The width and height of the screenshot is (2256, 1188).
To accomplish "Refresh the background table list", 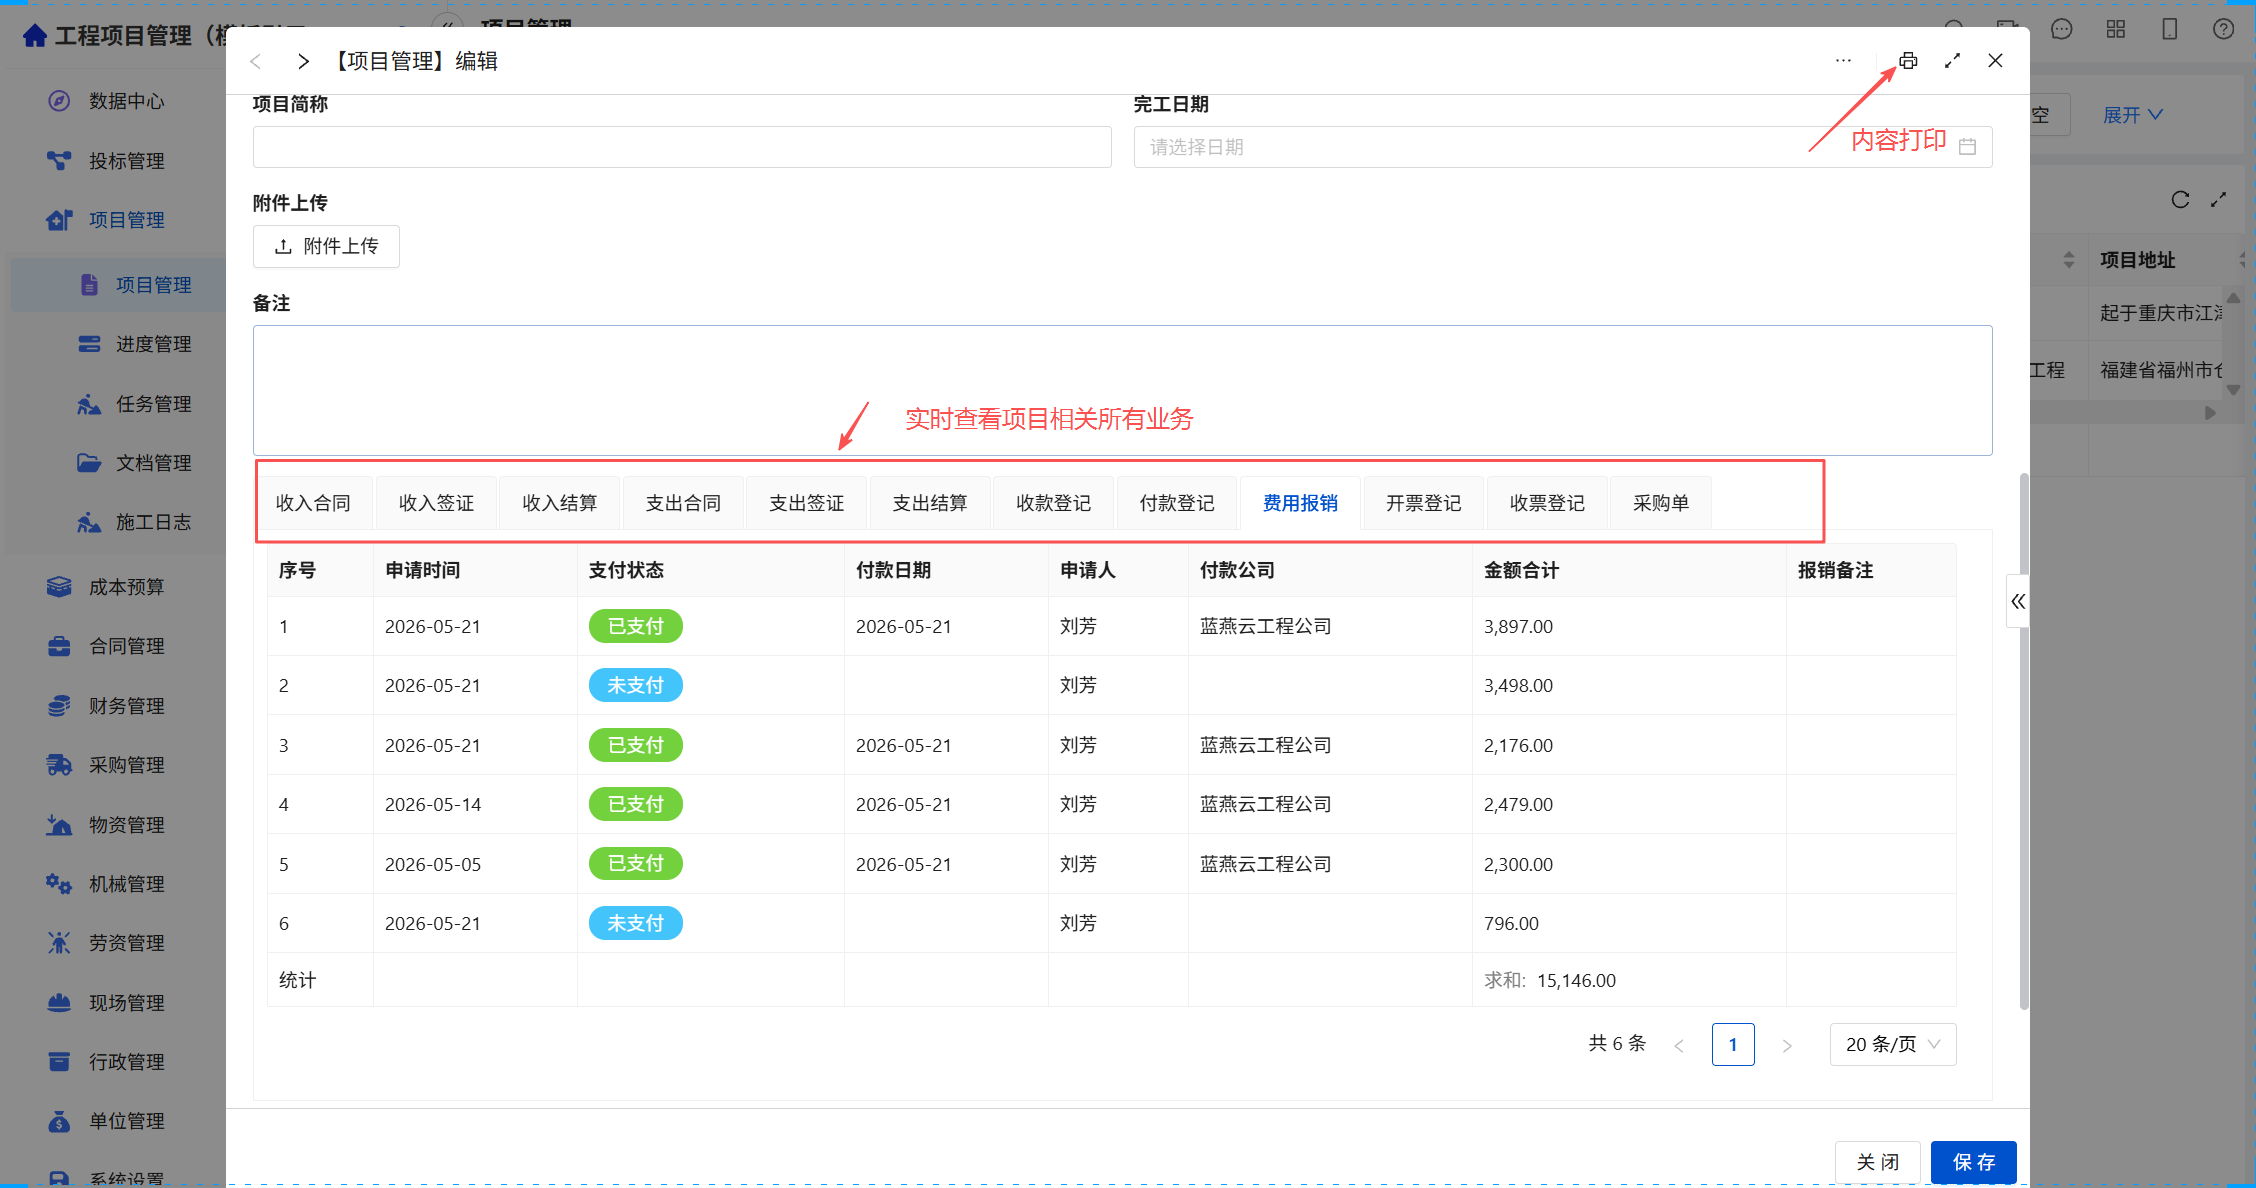I will click(x=2180, y=200).
